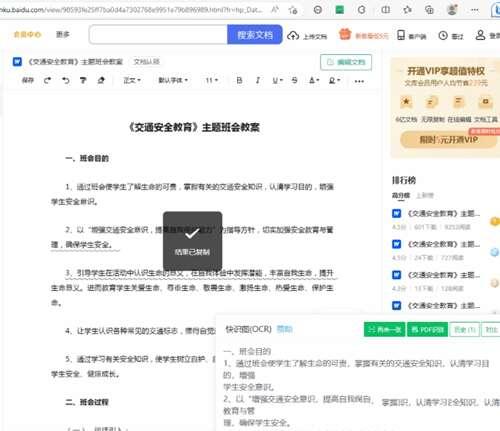Toggle italic formatting
Screen dimensions: 500x431
point(258,80)
